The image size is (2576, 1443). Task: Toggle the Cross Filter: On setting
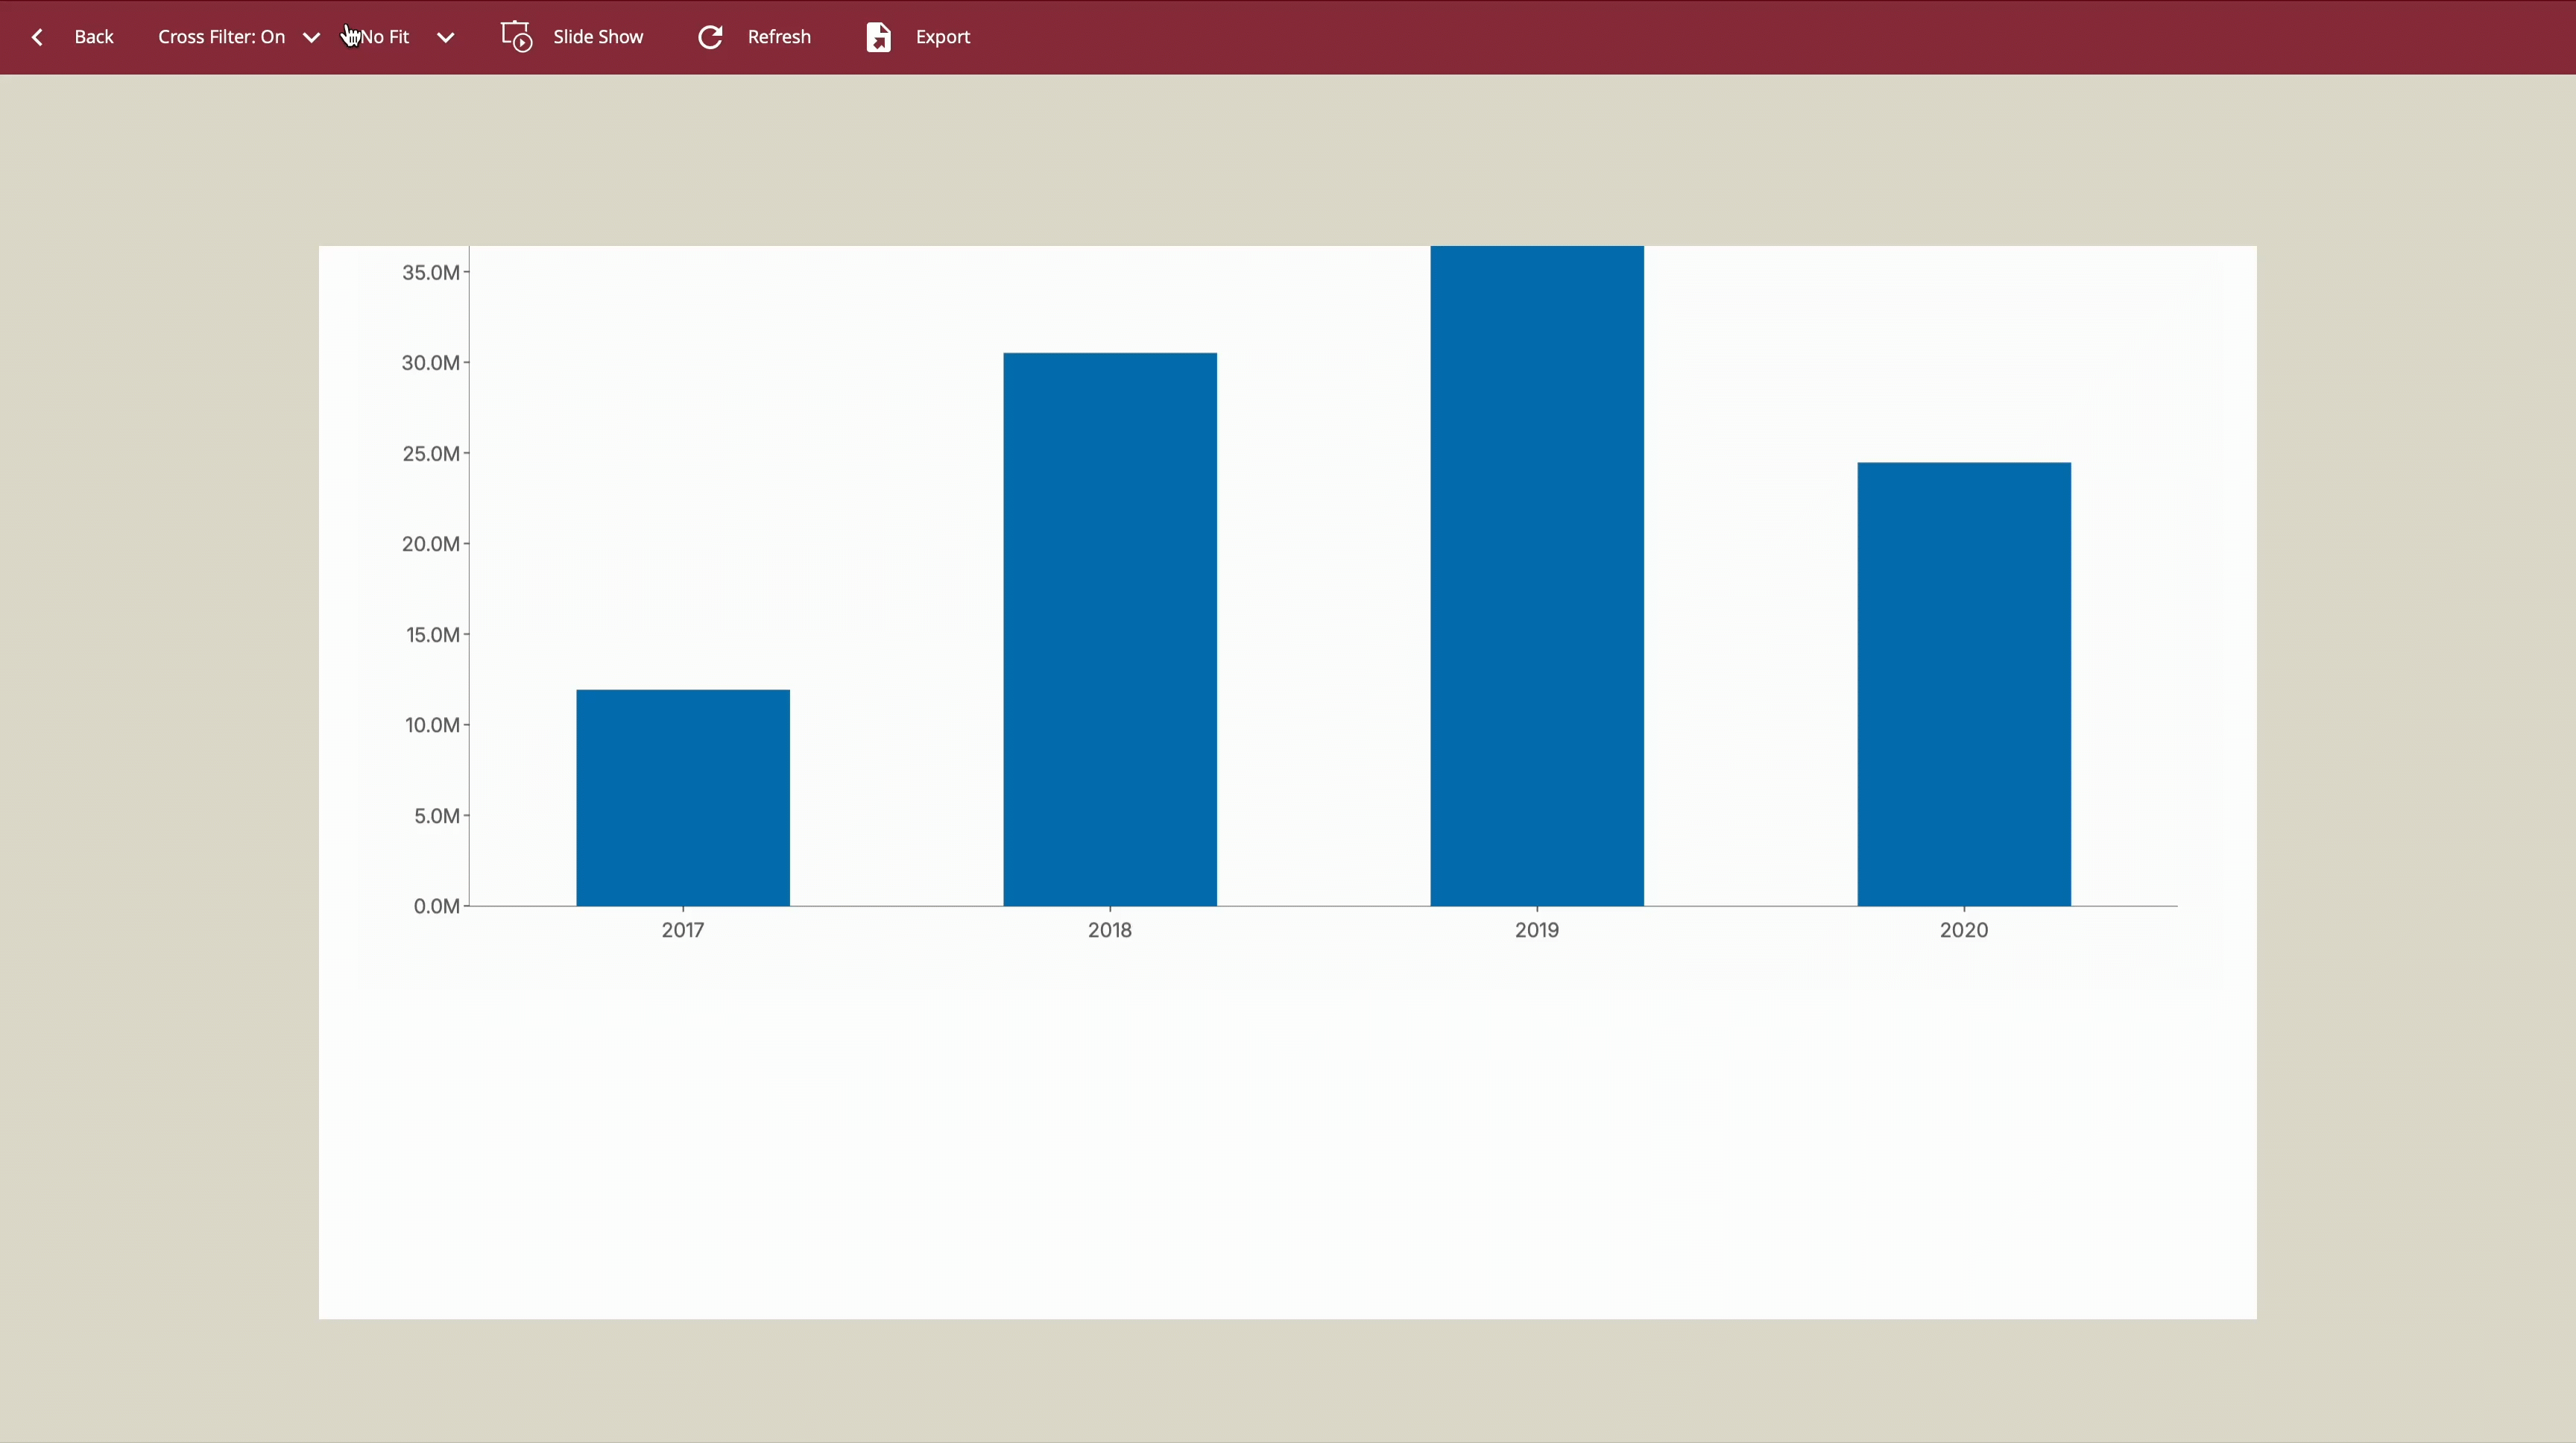tap(221, 37)
